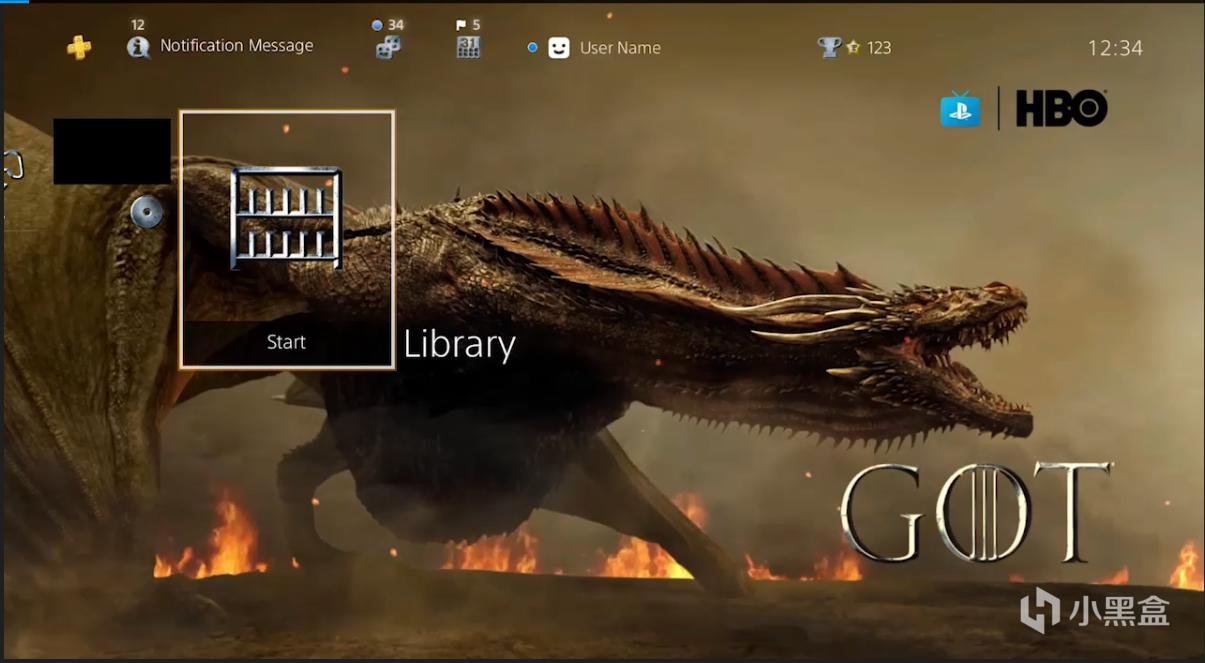Click the HBO logo
The height and width of the screenshot is (663, 1205).
click(x=1061, y=108)
